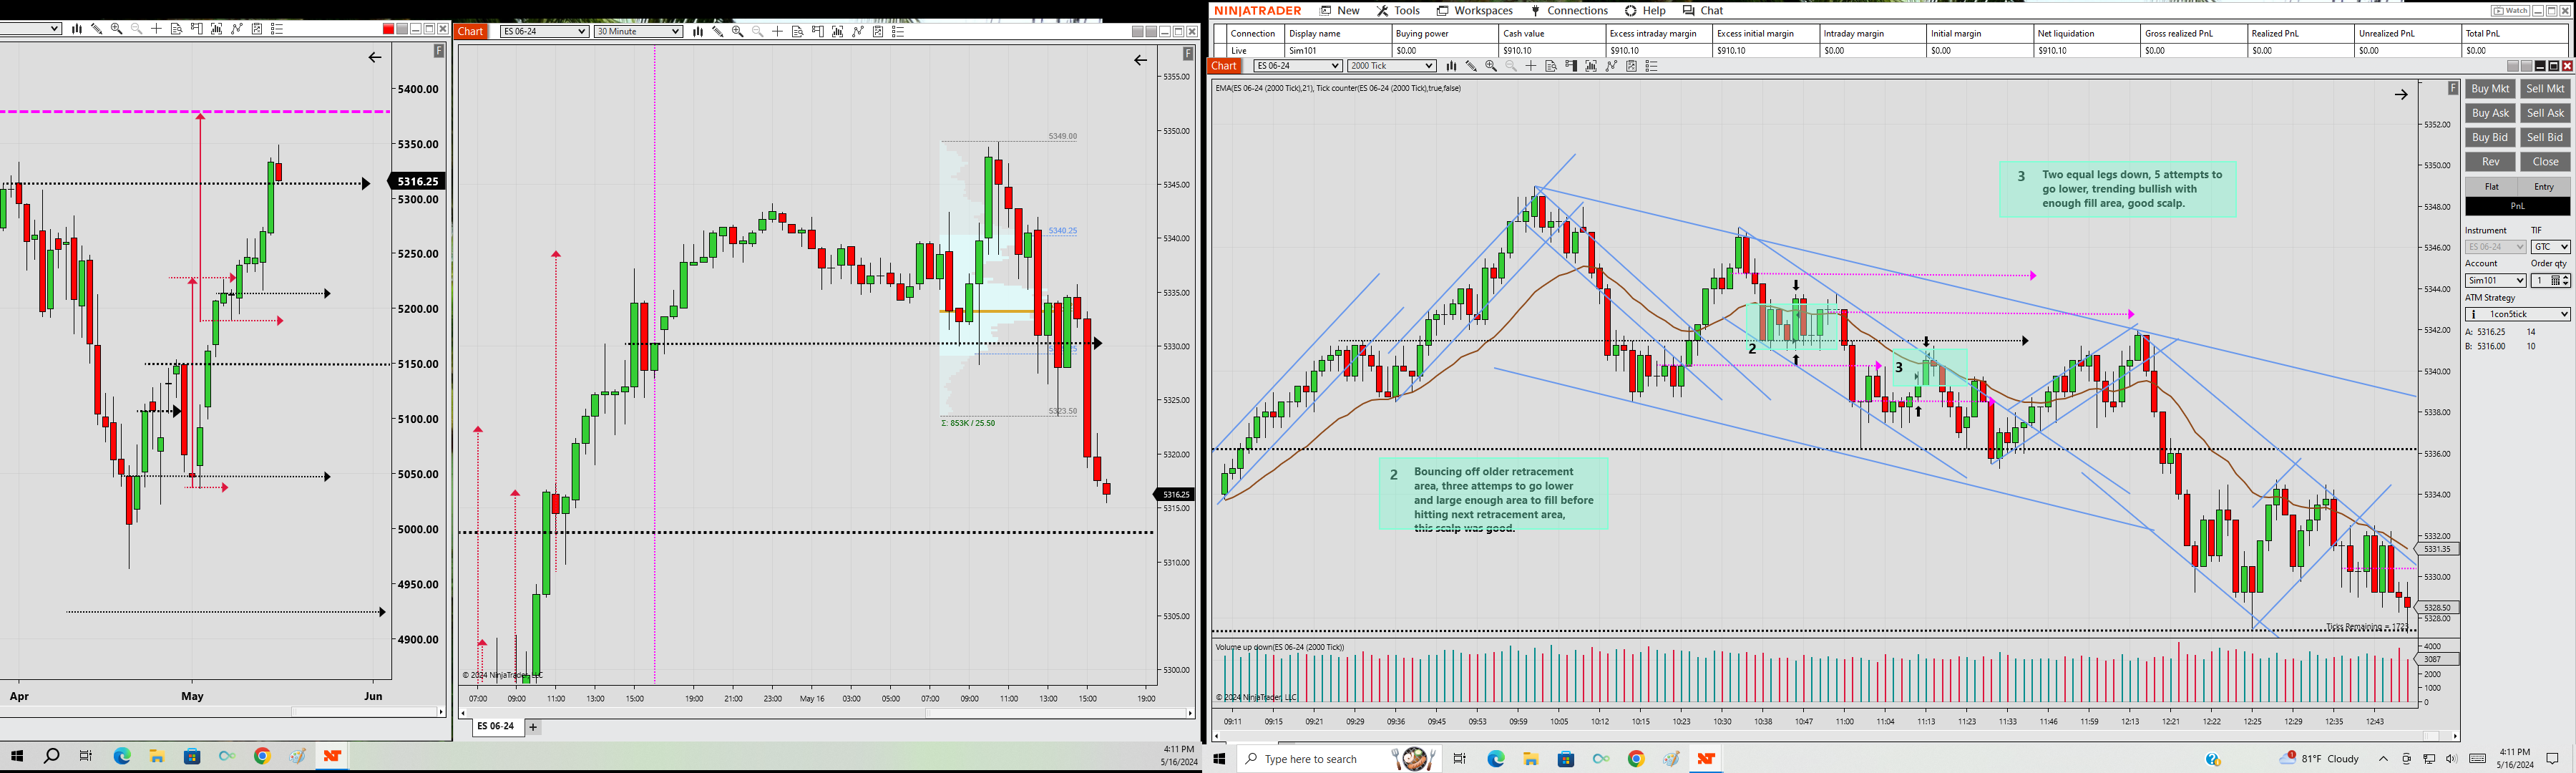Open the New menu in NinjaTrader
2576x773 pixels.
pyautogui.click(x=1340, y=11)
